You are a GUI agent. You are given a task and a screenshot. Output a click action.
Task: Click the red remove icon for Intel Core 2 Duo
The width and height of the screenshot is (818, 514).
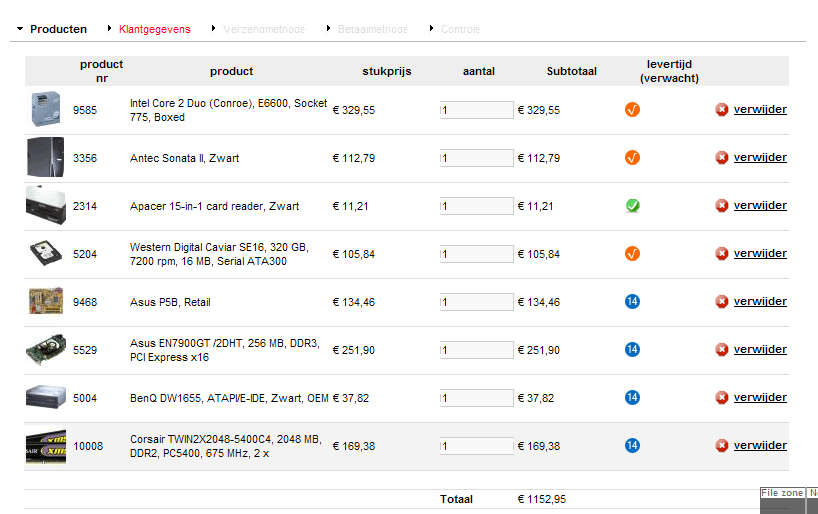click(x=721, y=110)
